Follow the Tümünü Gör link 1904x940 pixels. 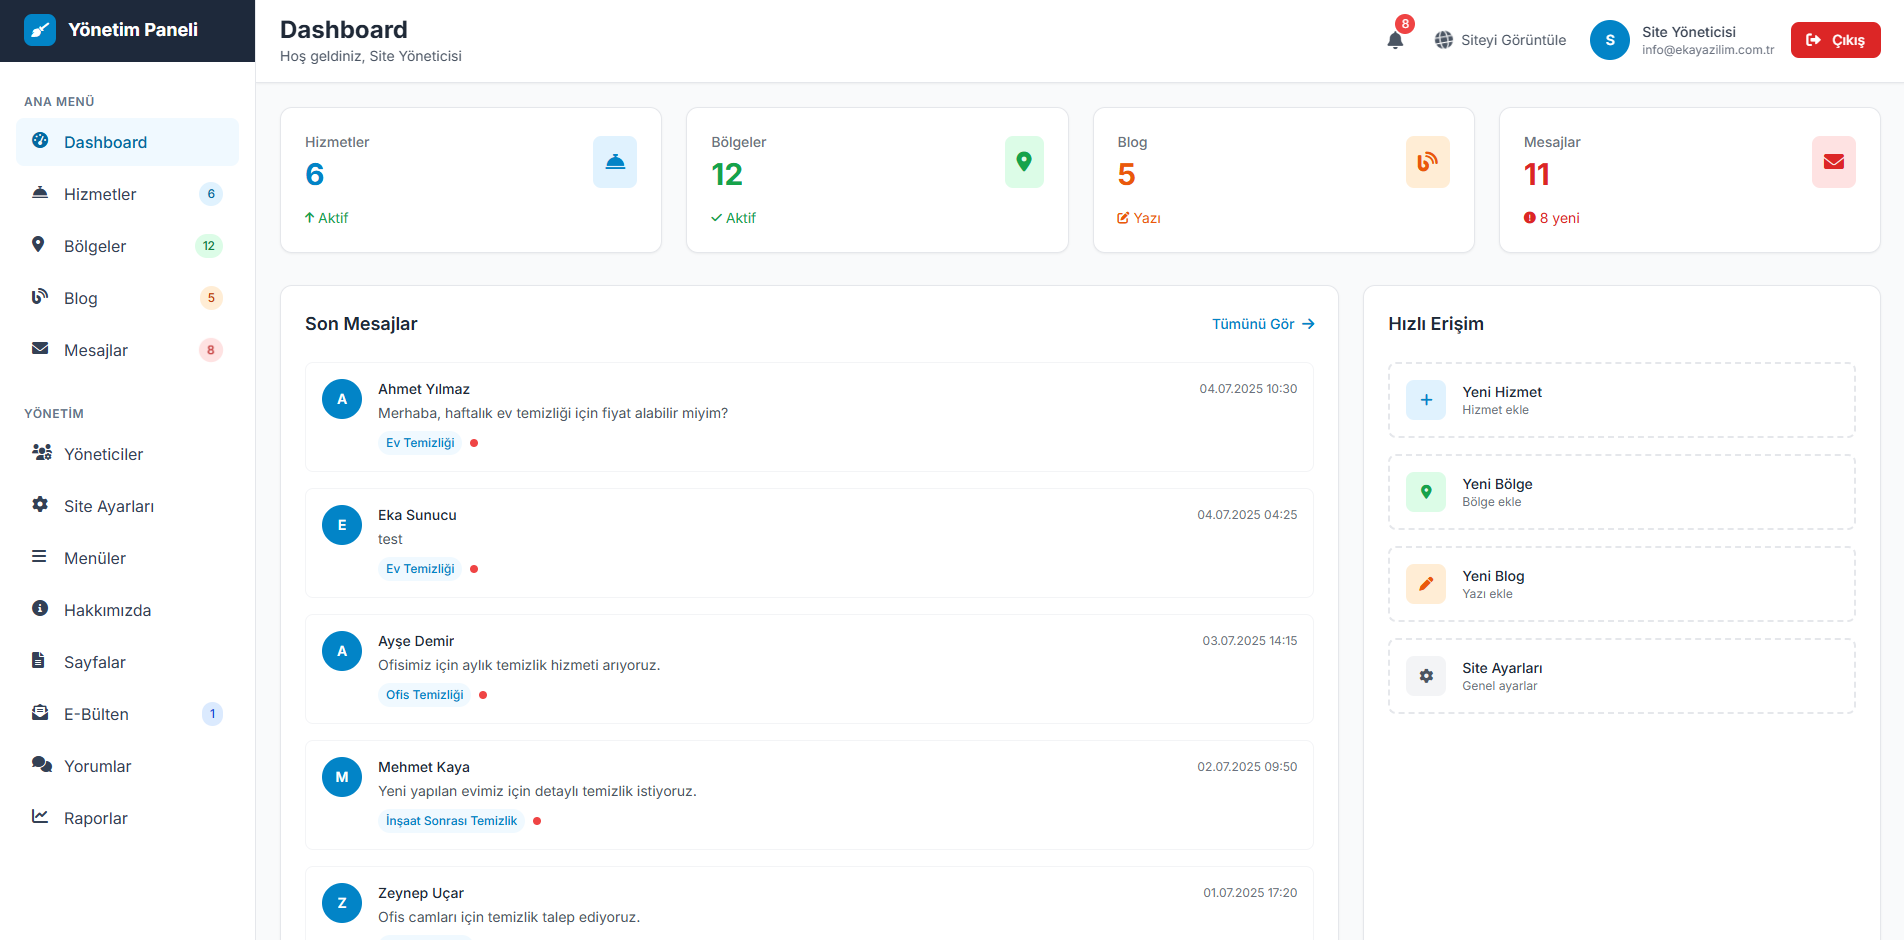(x=1262, y=324)
